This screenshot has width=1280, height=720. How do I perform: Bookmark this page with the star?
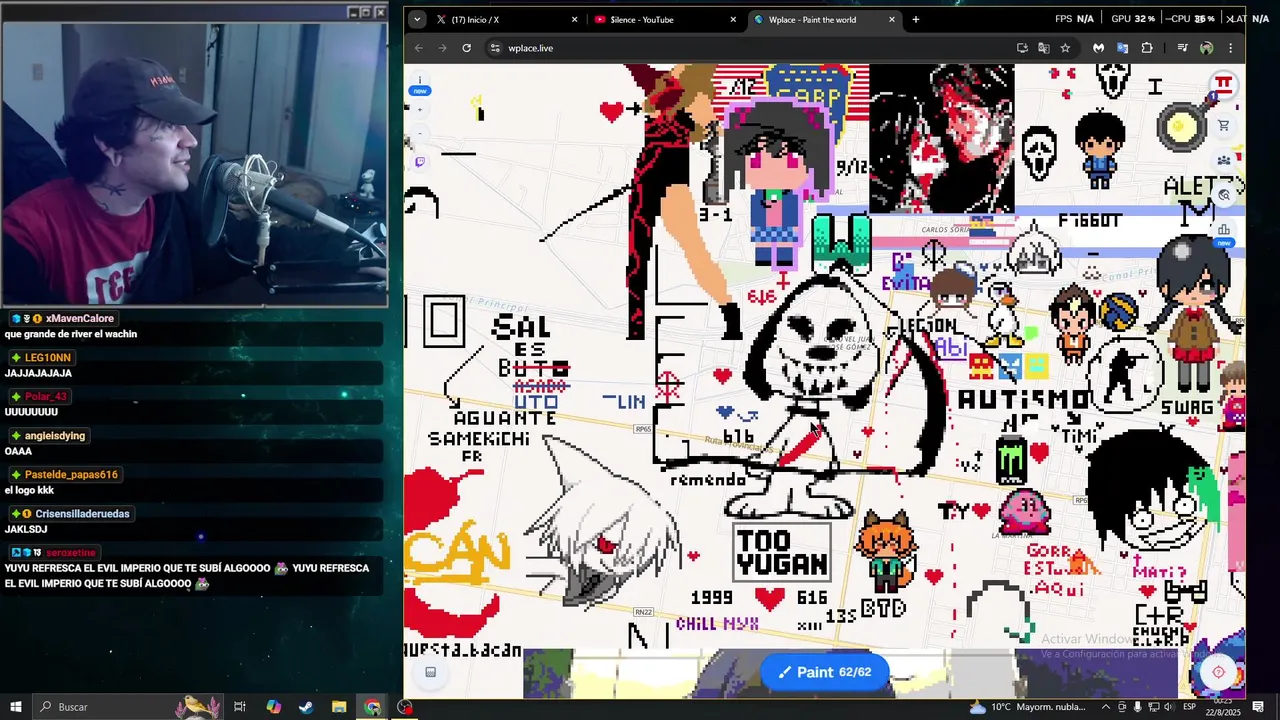pyautogui.click(x=1065, y=48)
